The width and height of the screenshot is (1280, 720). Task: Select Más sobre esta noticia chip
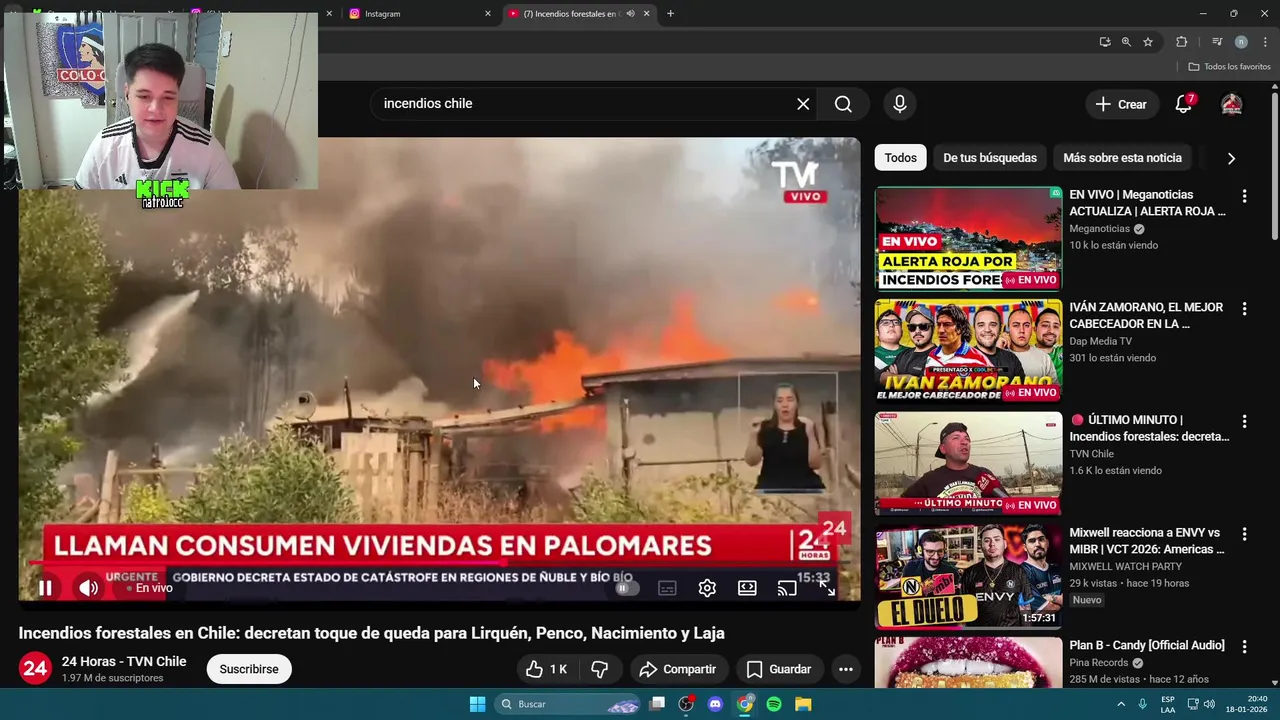click(x=1122, y=158)
